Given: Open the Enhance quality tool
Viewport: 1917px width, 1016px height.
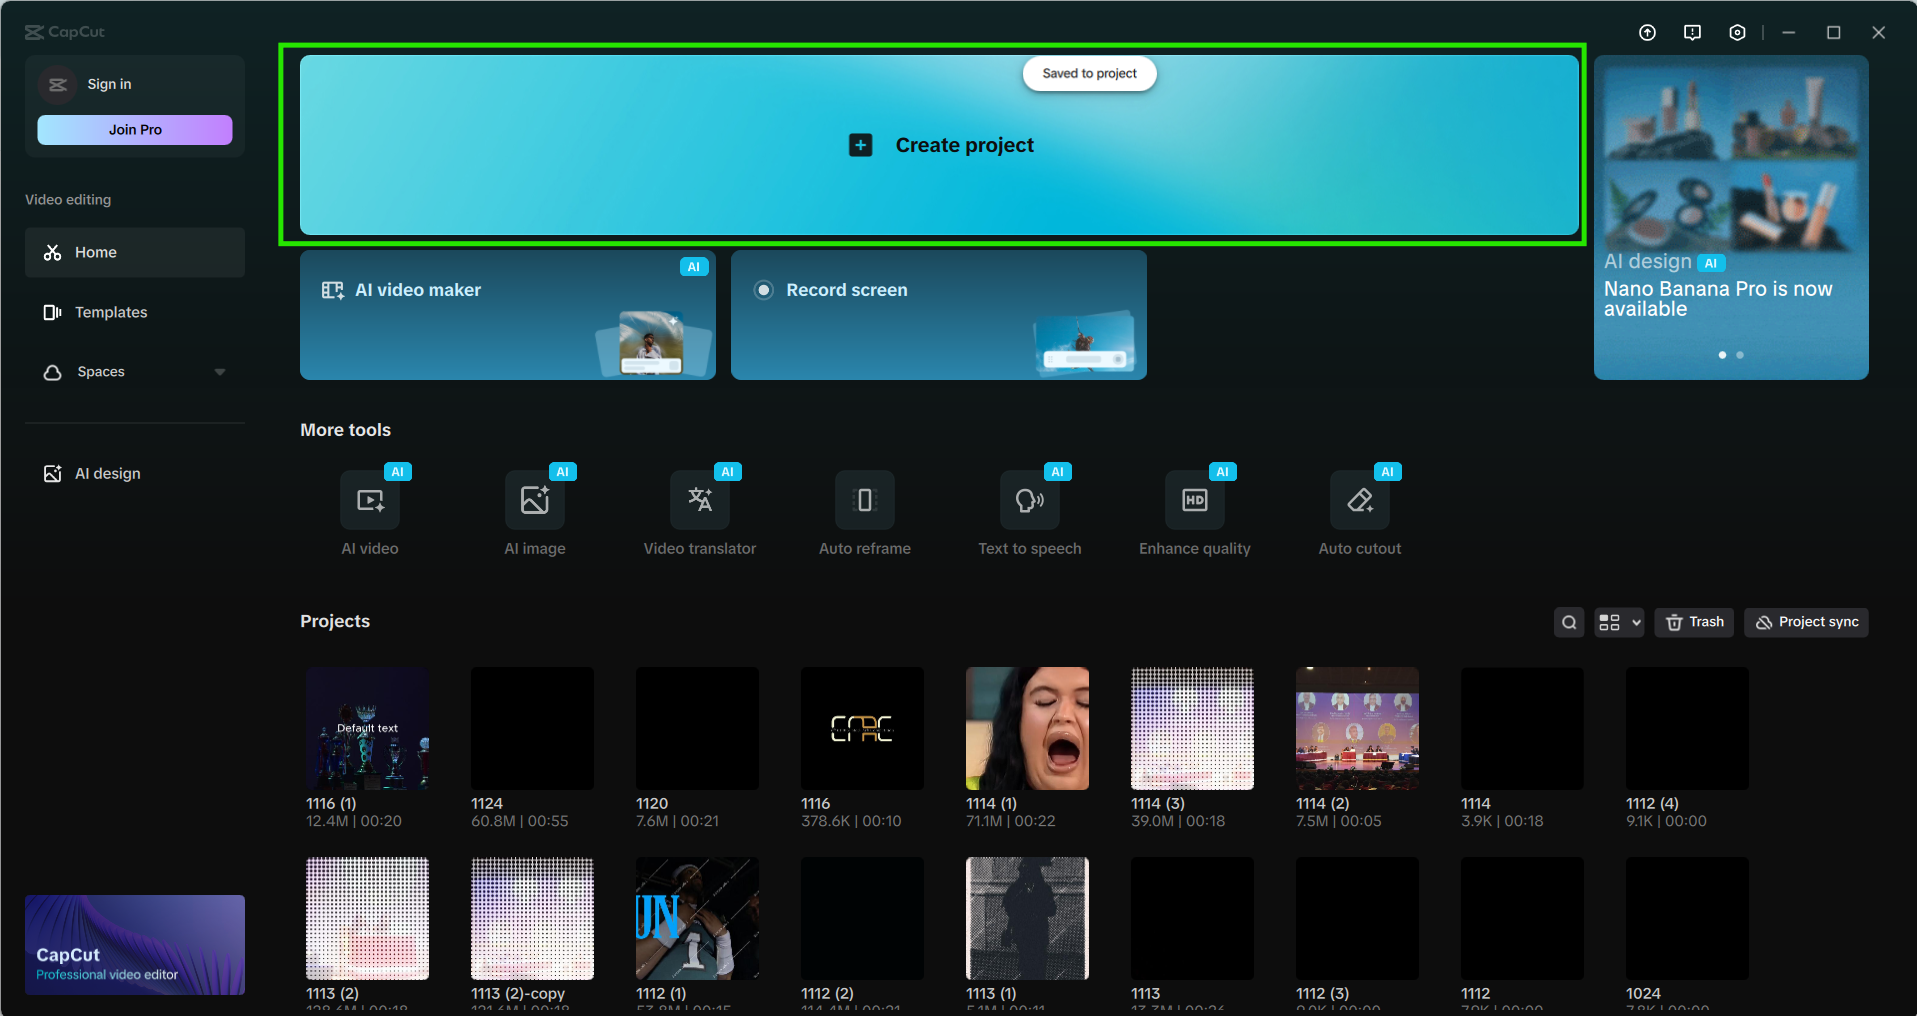Looking at the screenshot, I should [1195, 501].
